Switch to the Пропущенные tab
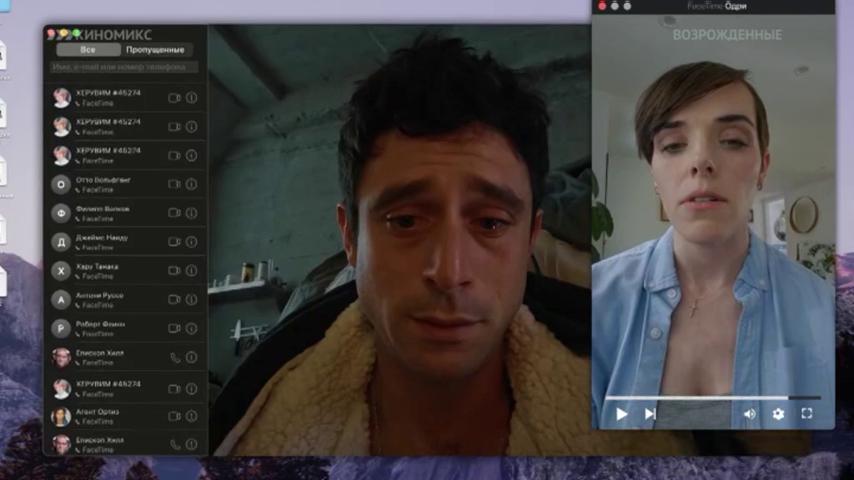Screen dimensions: 854x480 [x=155, y=50]
